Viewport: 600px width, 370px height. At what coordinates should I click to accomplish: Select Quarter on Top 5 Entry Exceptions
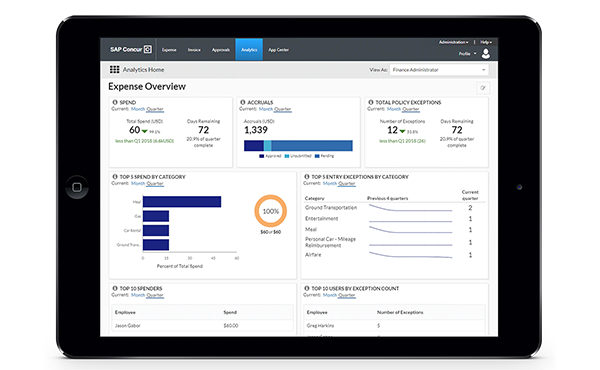tap(347, 183)
